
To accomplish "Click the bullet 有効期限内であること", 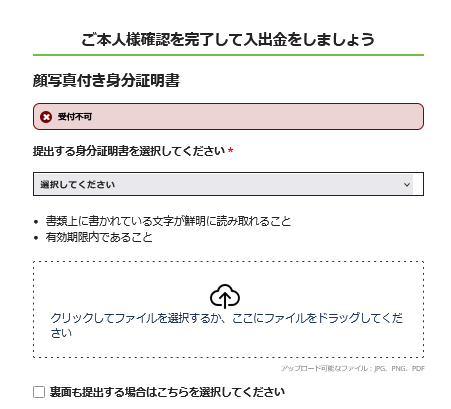I will tap(99, 237).
